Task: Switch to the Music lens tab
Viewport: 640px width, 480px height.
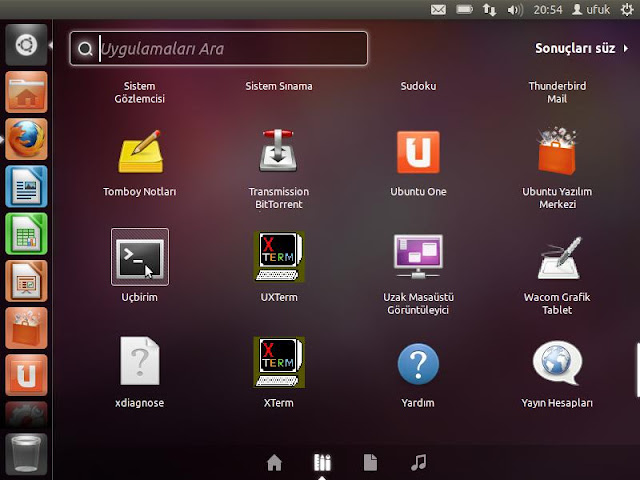Action: pyautogui.click(x=419, y=462)
